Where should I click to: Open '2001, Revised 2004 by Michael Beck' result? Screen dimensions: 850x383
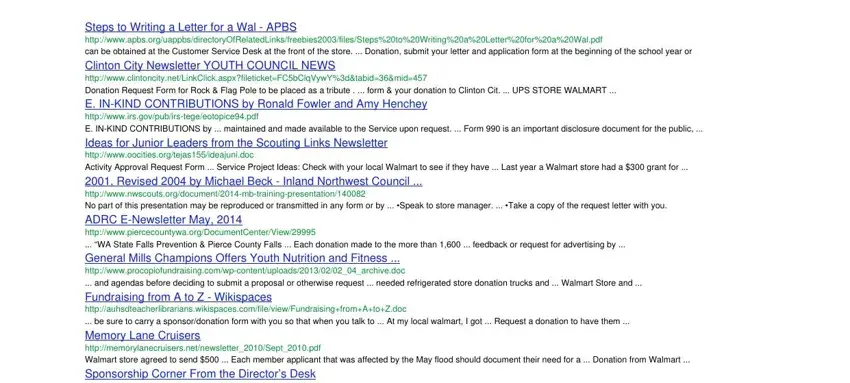pos(254,181)
